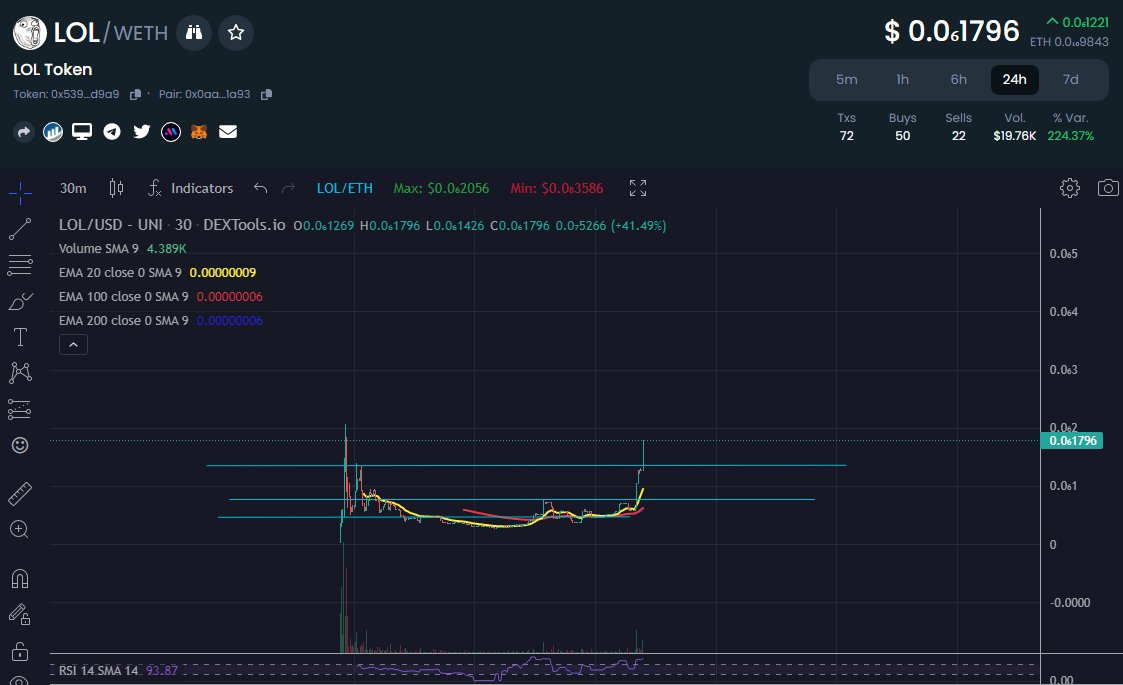The height and width of the screenshot is (685, 1123).
Task: Click the share arrow icon
Action: pos(24,132)
